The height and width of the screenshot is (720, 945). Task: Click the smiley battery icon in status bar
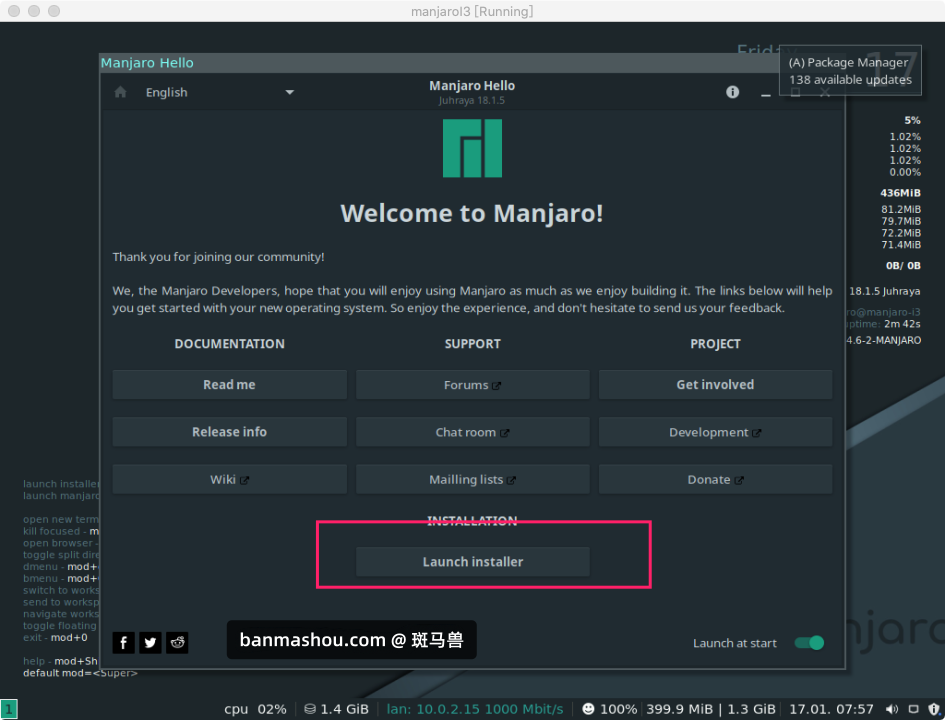[588, 709]
